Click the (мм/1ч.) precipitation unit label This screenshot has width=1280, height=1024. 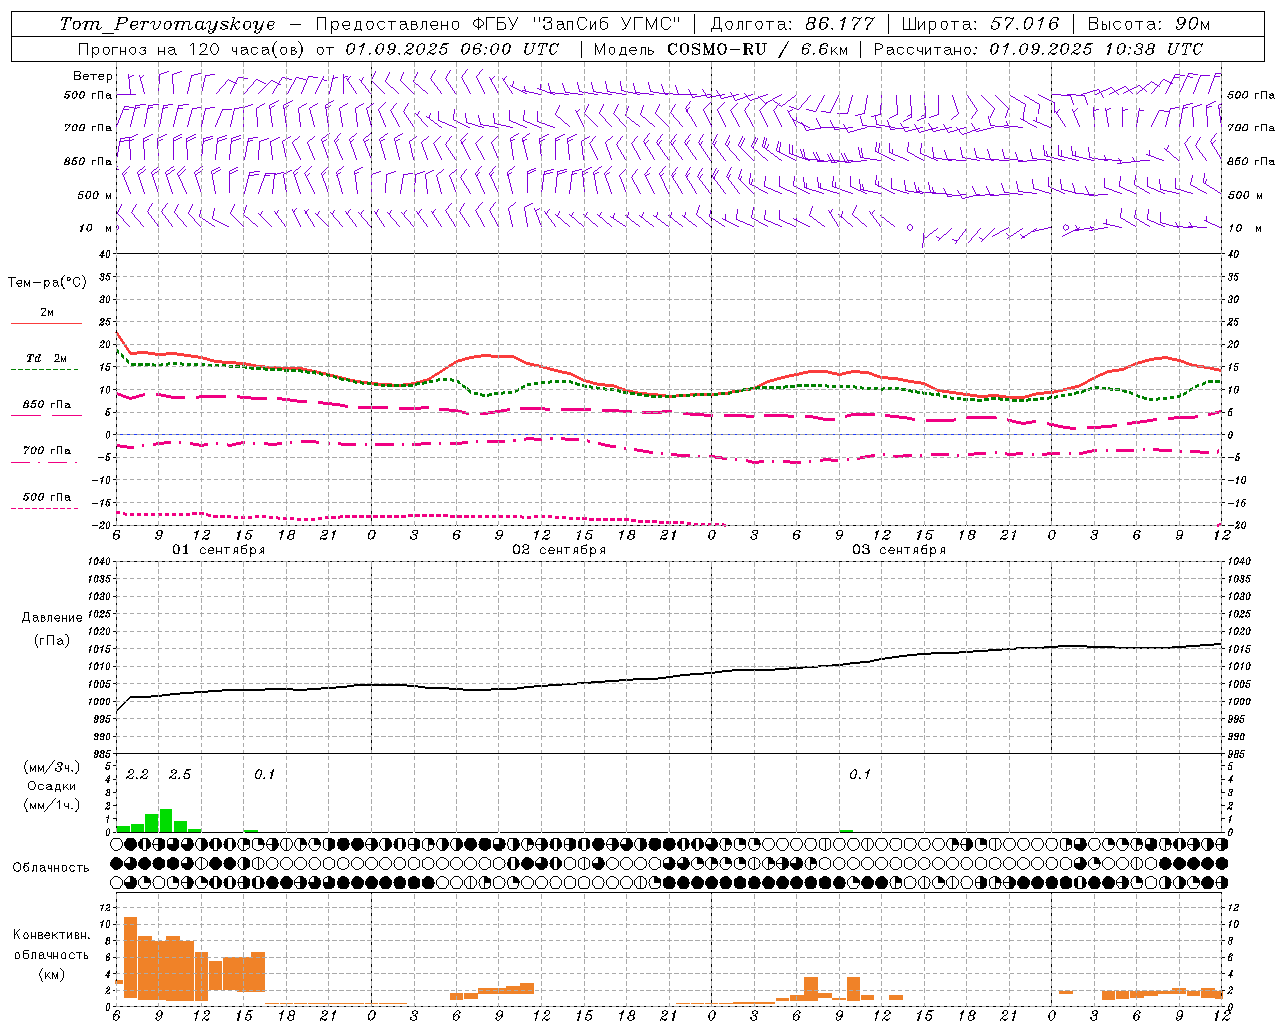pos(52,805)
